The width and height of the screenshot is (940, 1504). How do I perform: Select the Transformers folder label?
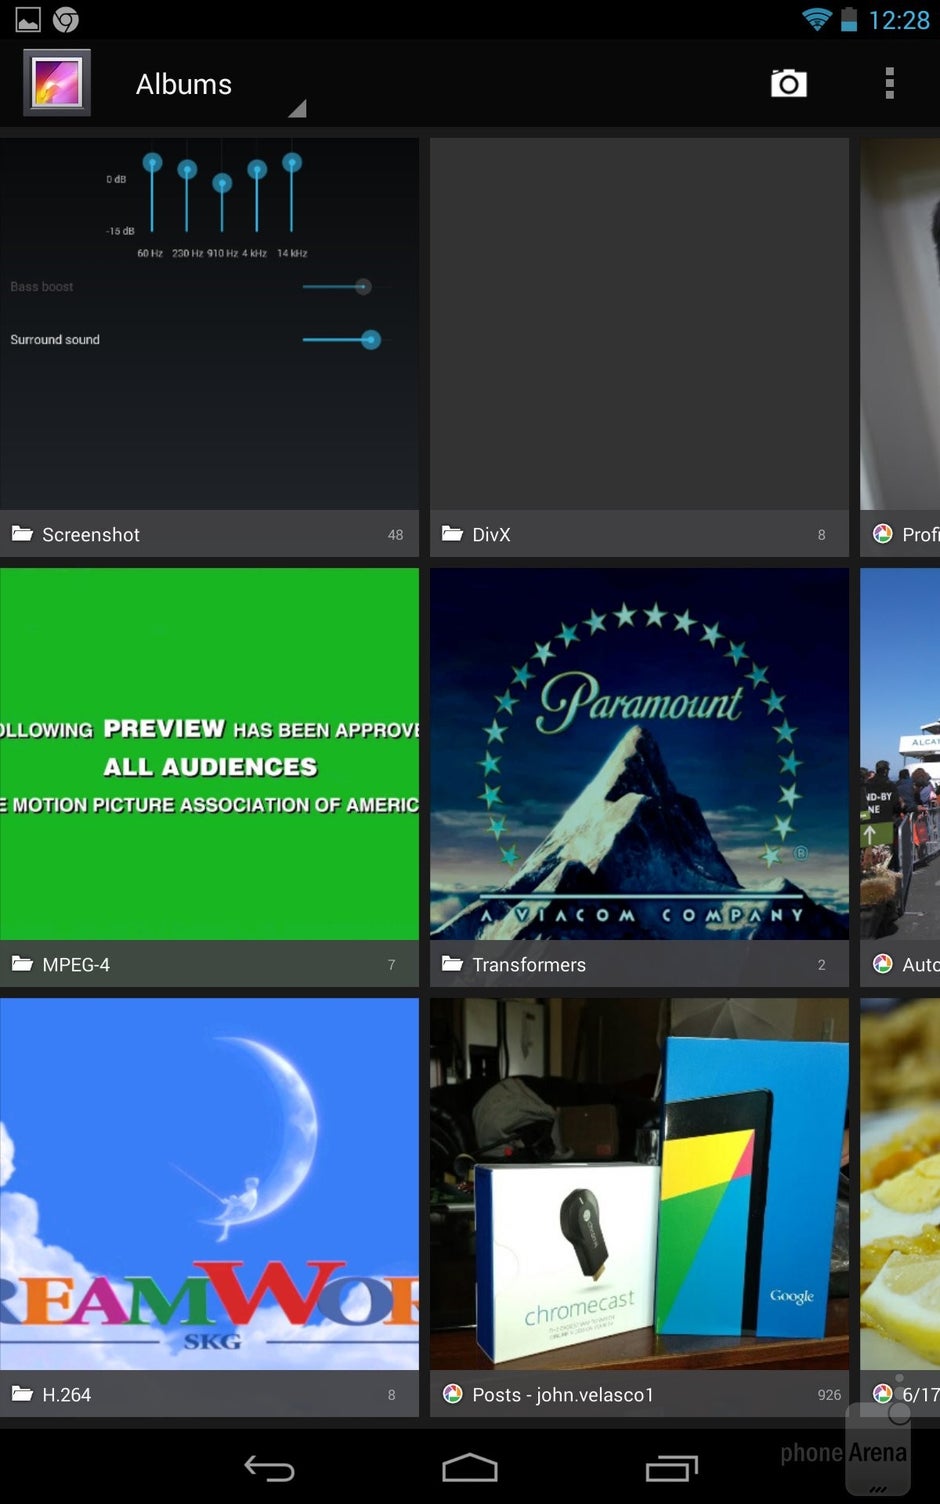coord(528,965)
